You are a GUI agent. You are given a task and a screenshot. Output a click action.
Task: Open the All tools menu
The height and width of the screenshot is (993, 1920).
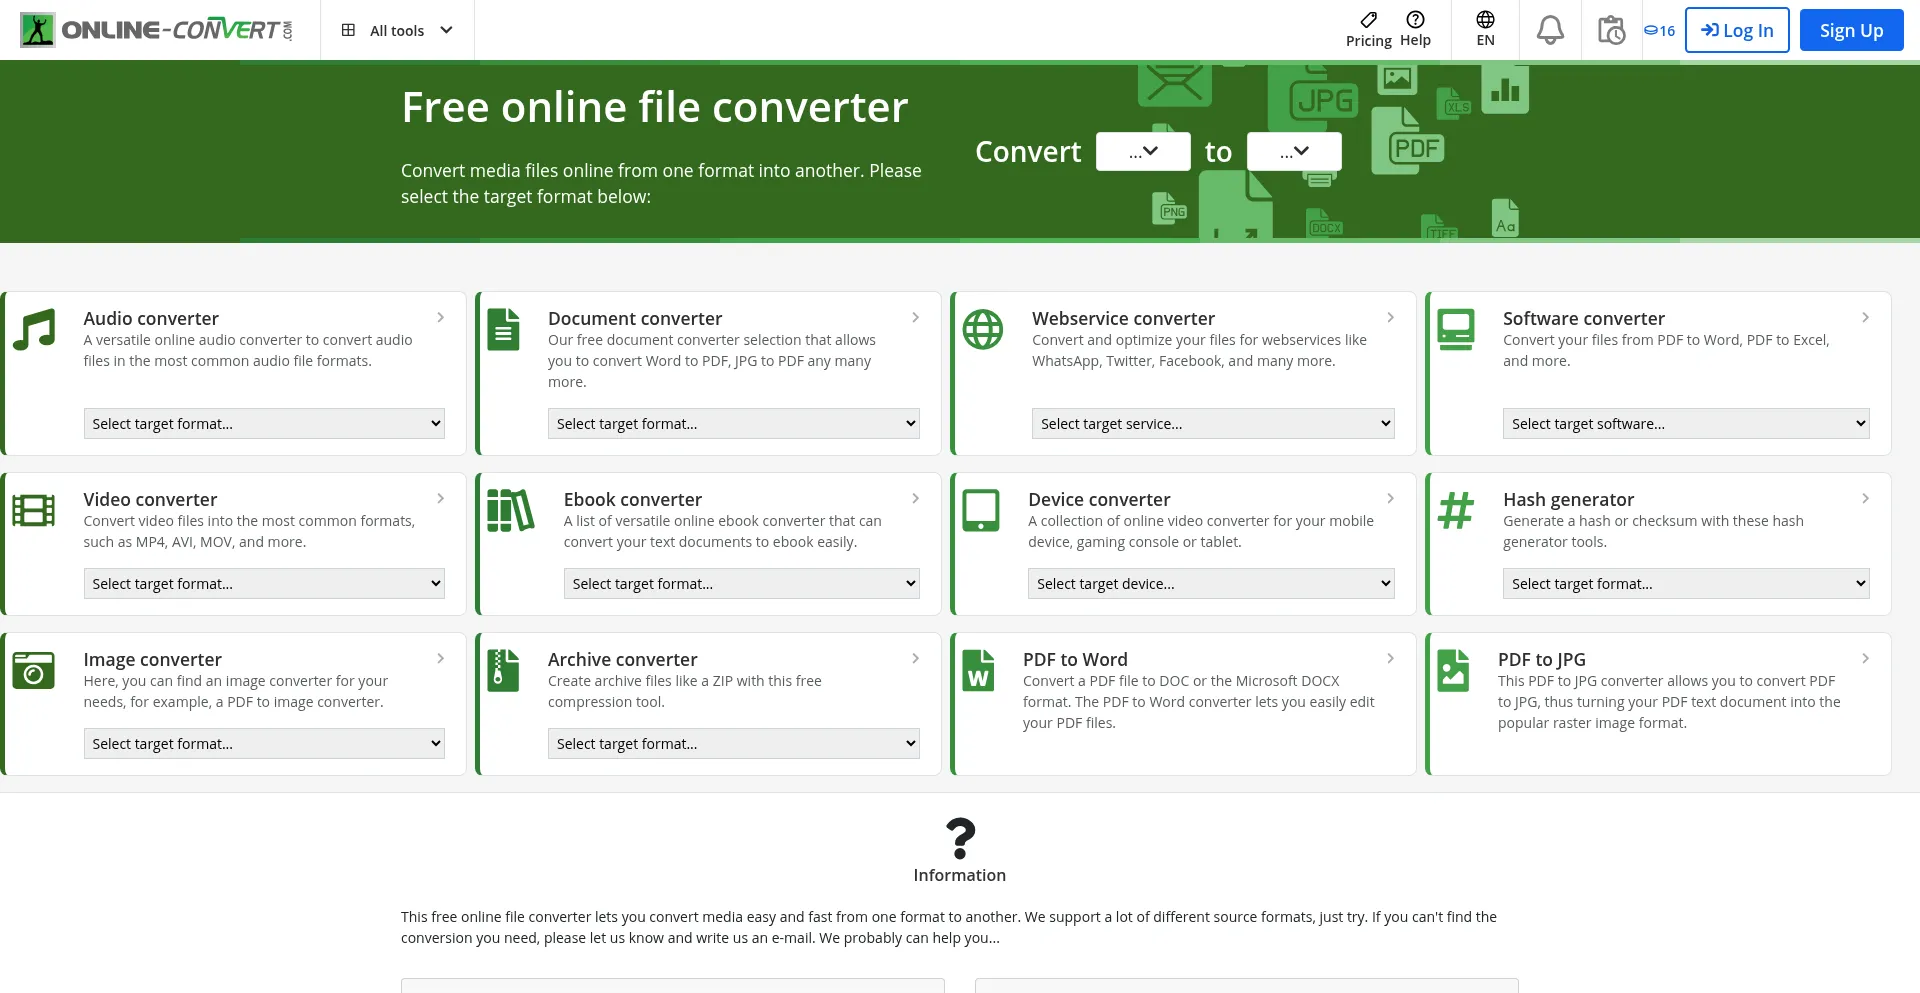tap(397, 30)
